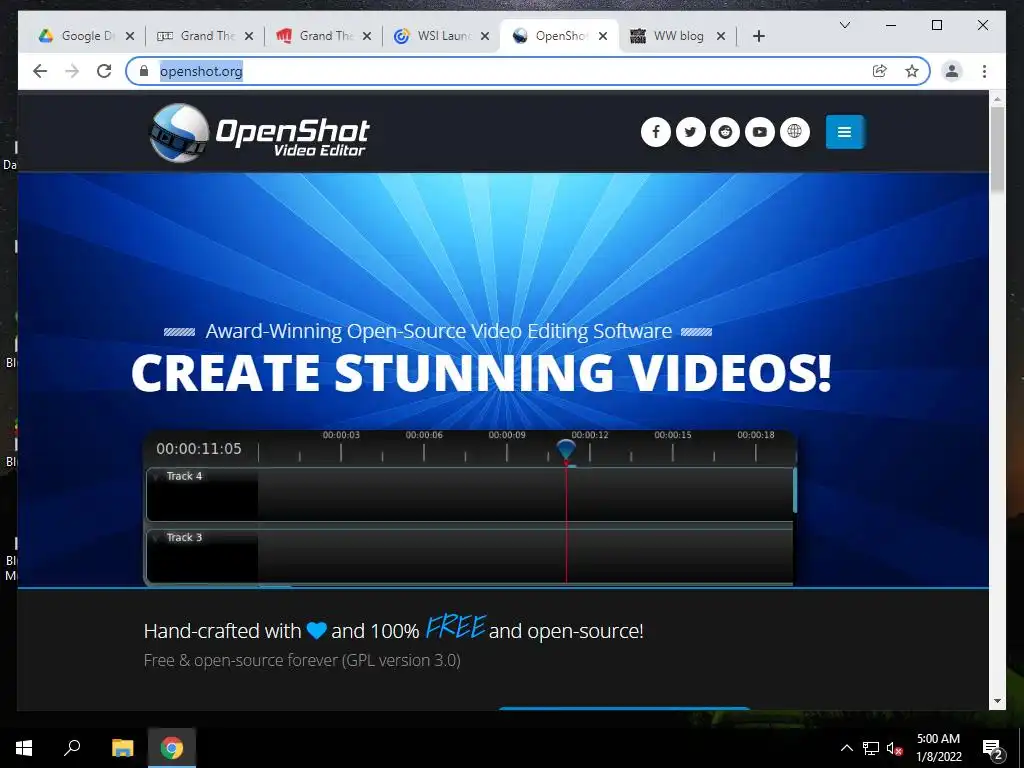Click the Chrome taskbar icon
This screenshot has width=1024, height=768.
[x=172, y=748]
